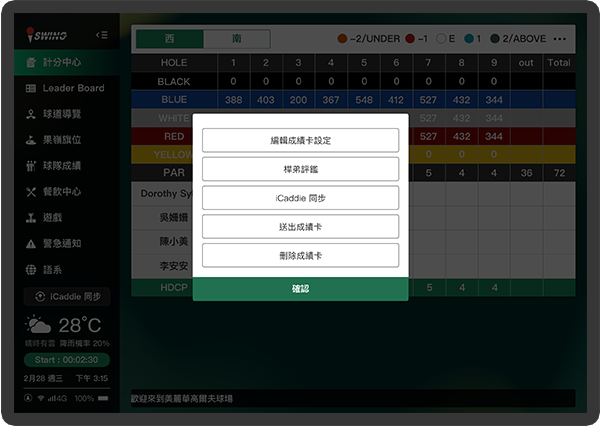The image size is (601, 426).
Task: Open the 遊戲 games icon
Action: (x=31, y=218)
